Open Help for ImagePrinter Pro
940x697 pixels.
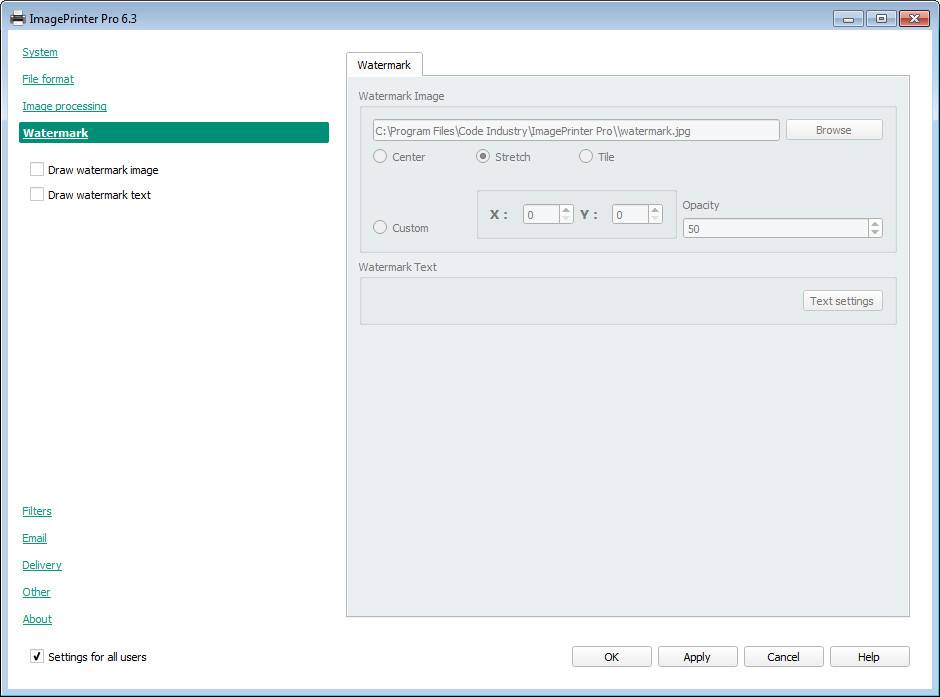(x=869, y=657)
